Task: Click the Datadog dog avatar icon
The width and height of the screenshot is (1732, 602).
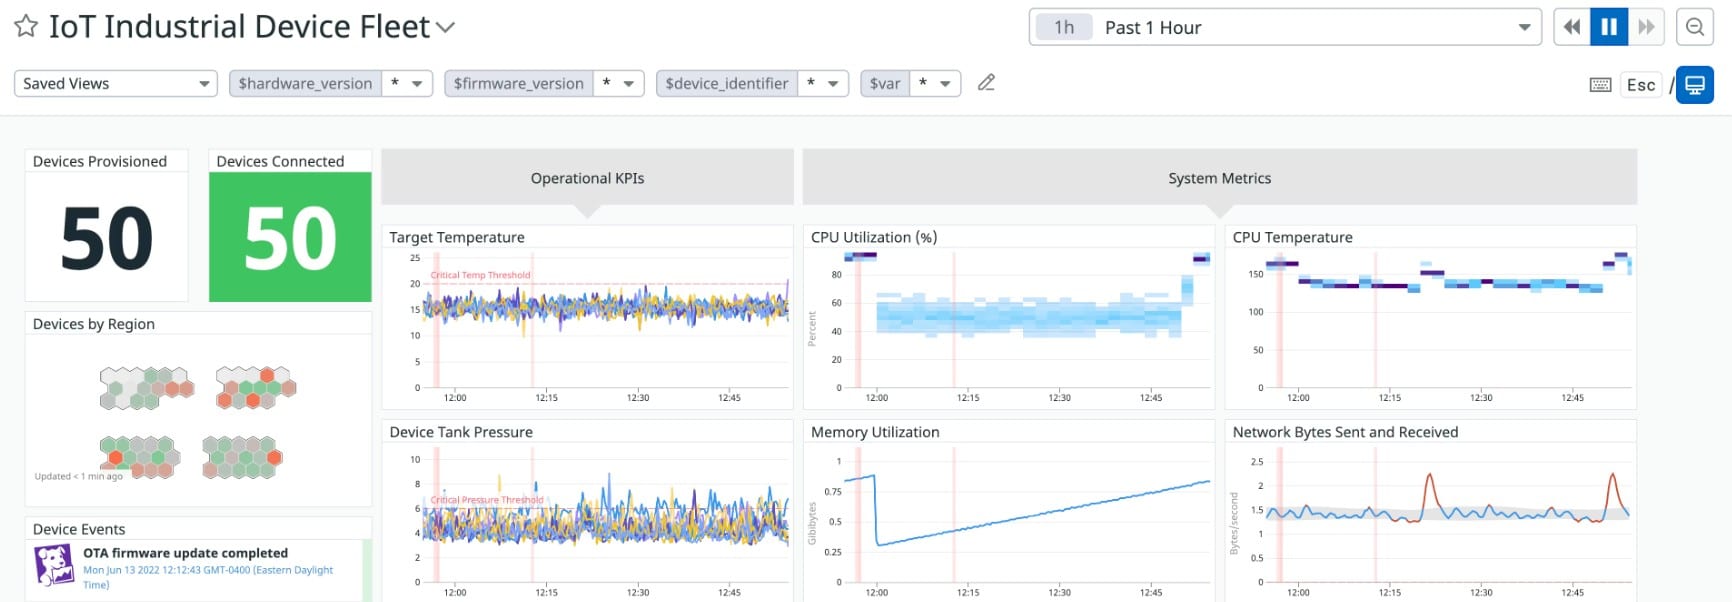Action: tap(54, 565)
